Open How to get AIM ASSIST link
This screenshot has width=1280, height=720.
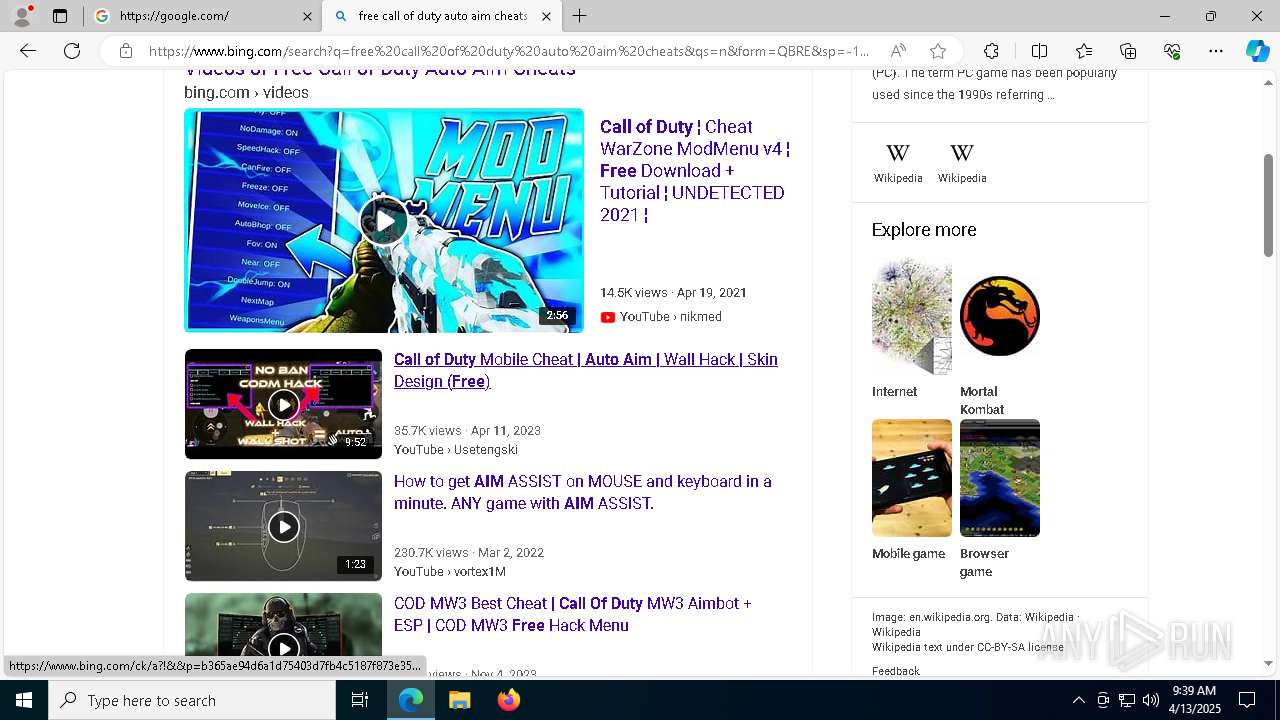tap(583, 492)
